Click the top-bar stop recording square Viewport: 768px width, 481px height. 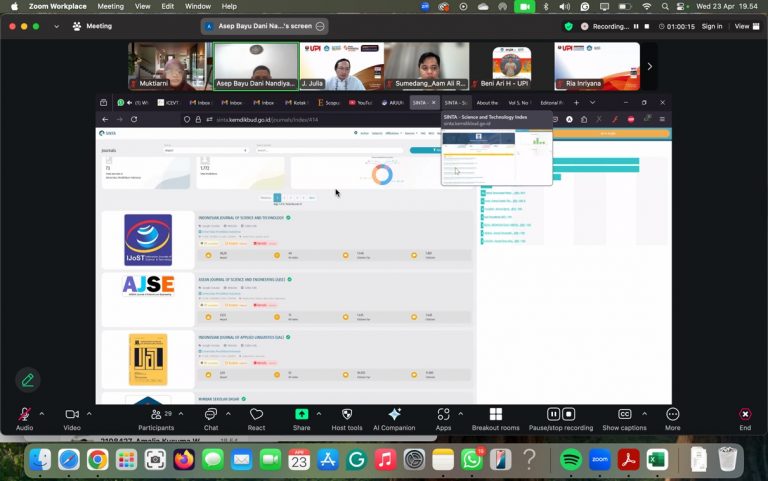pos(647,26)
